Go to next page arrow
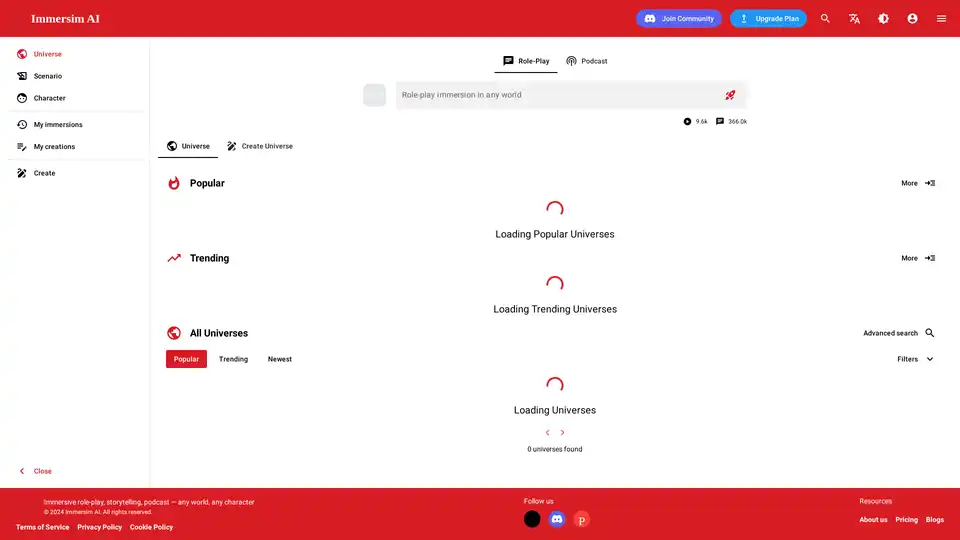This screenshot has height=540, width=960. 562,433
